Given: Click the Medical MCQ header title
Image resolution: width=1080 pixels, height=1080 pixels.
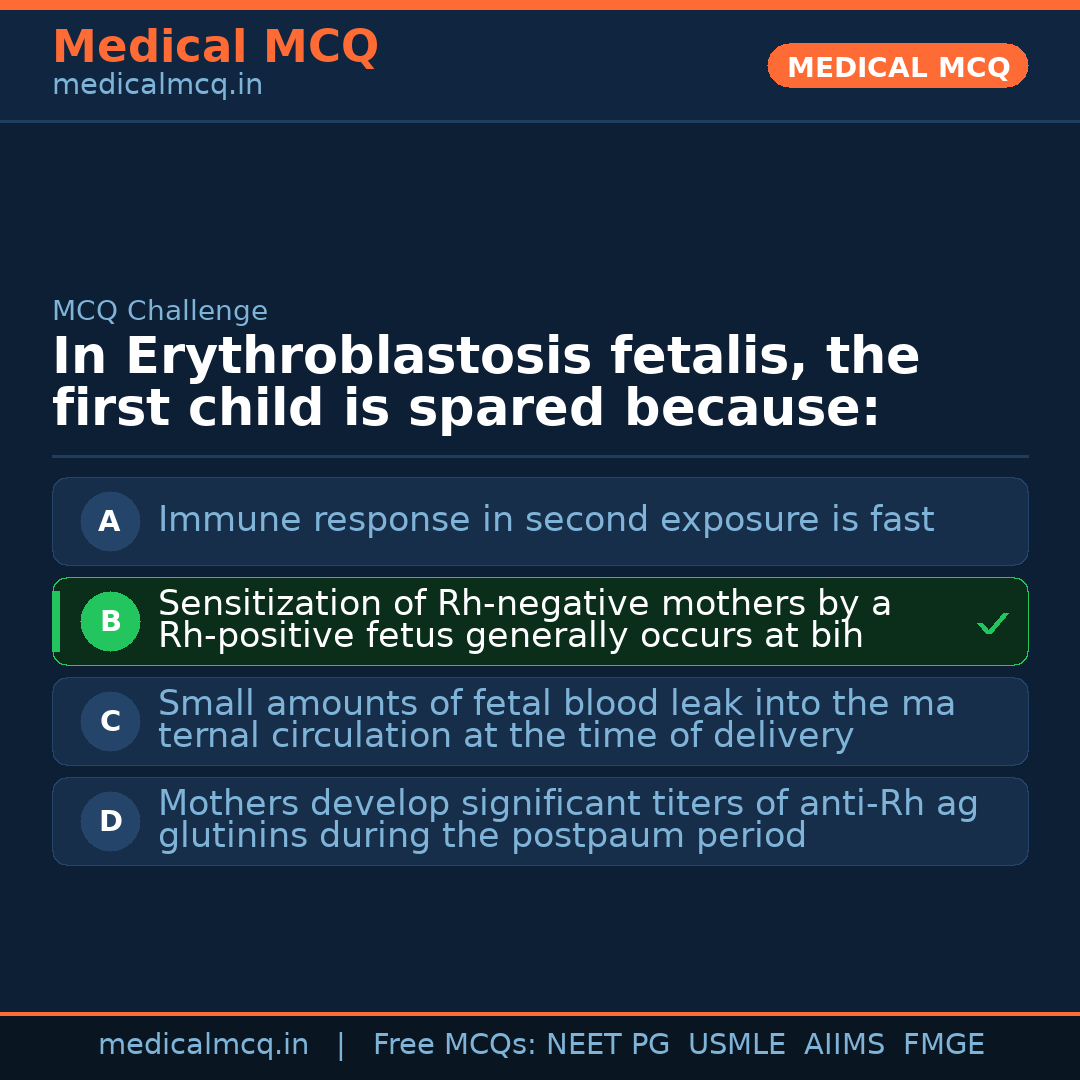Looking at the screenshot, I should [215, 46].
